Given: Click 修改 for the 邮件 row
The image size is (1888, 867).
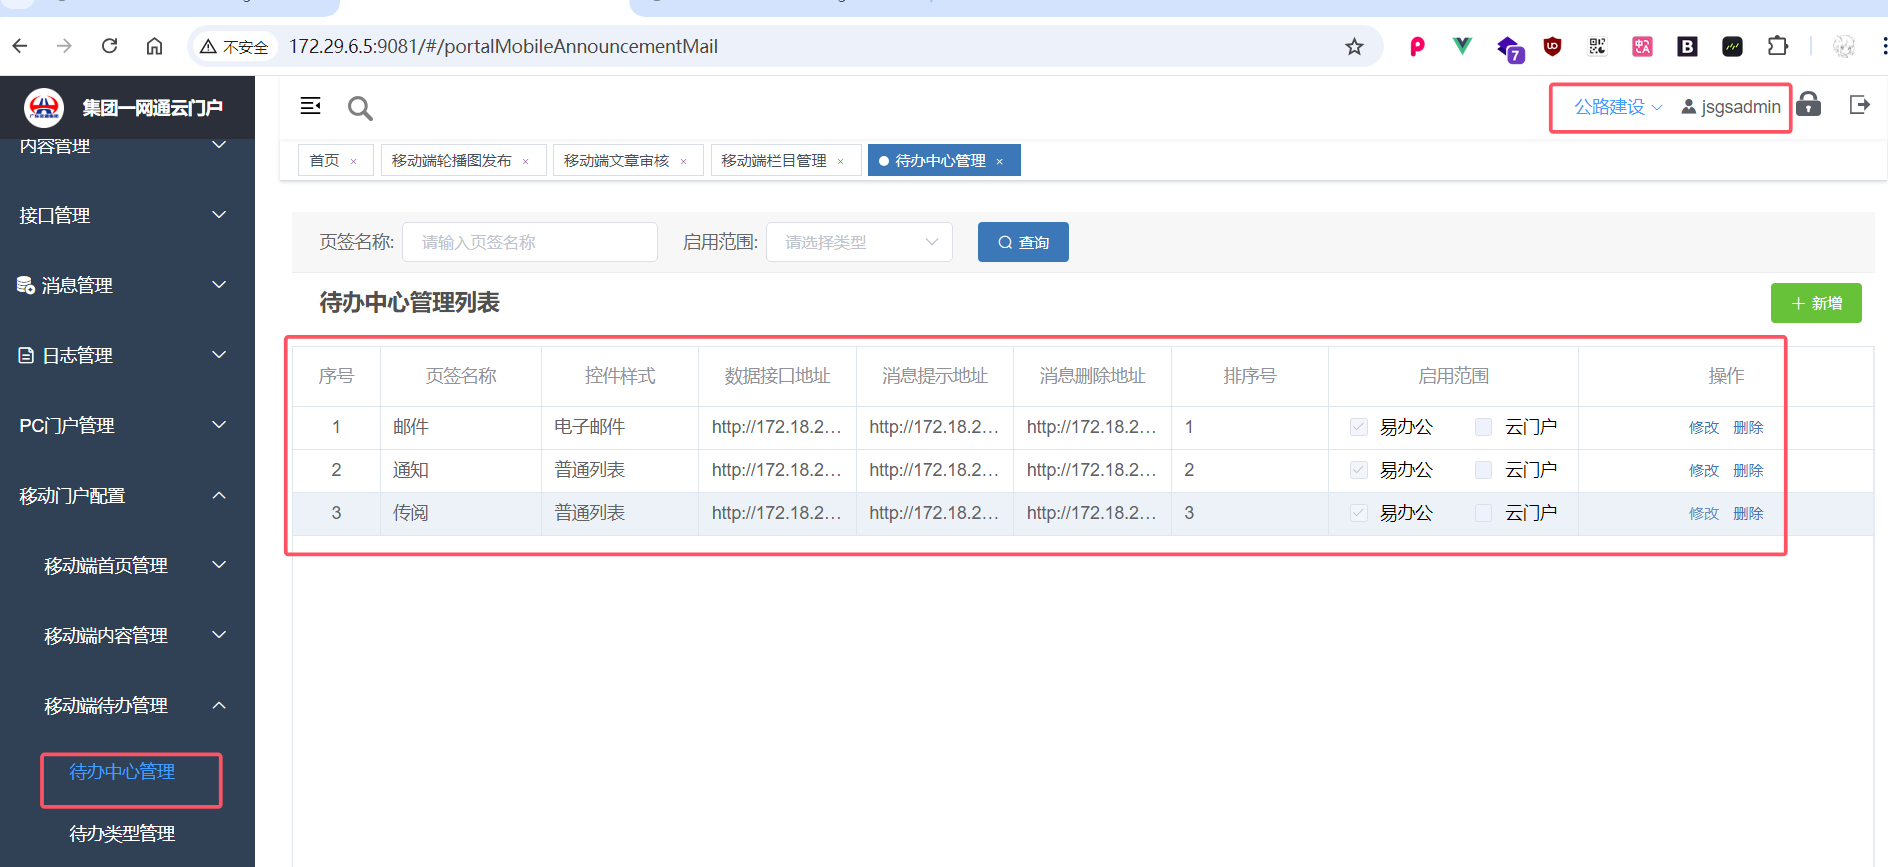Looking at the screenshot, I should [x=1703, y=427].
